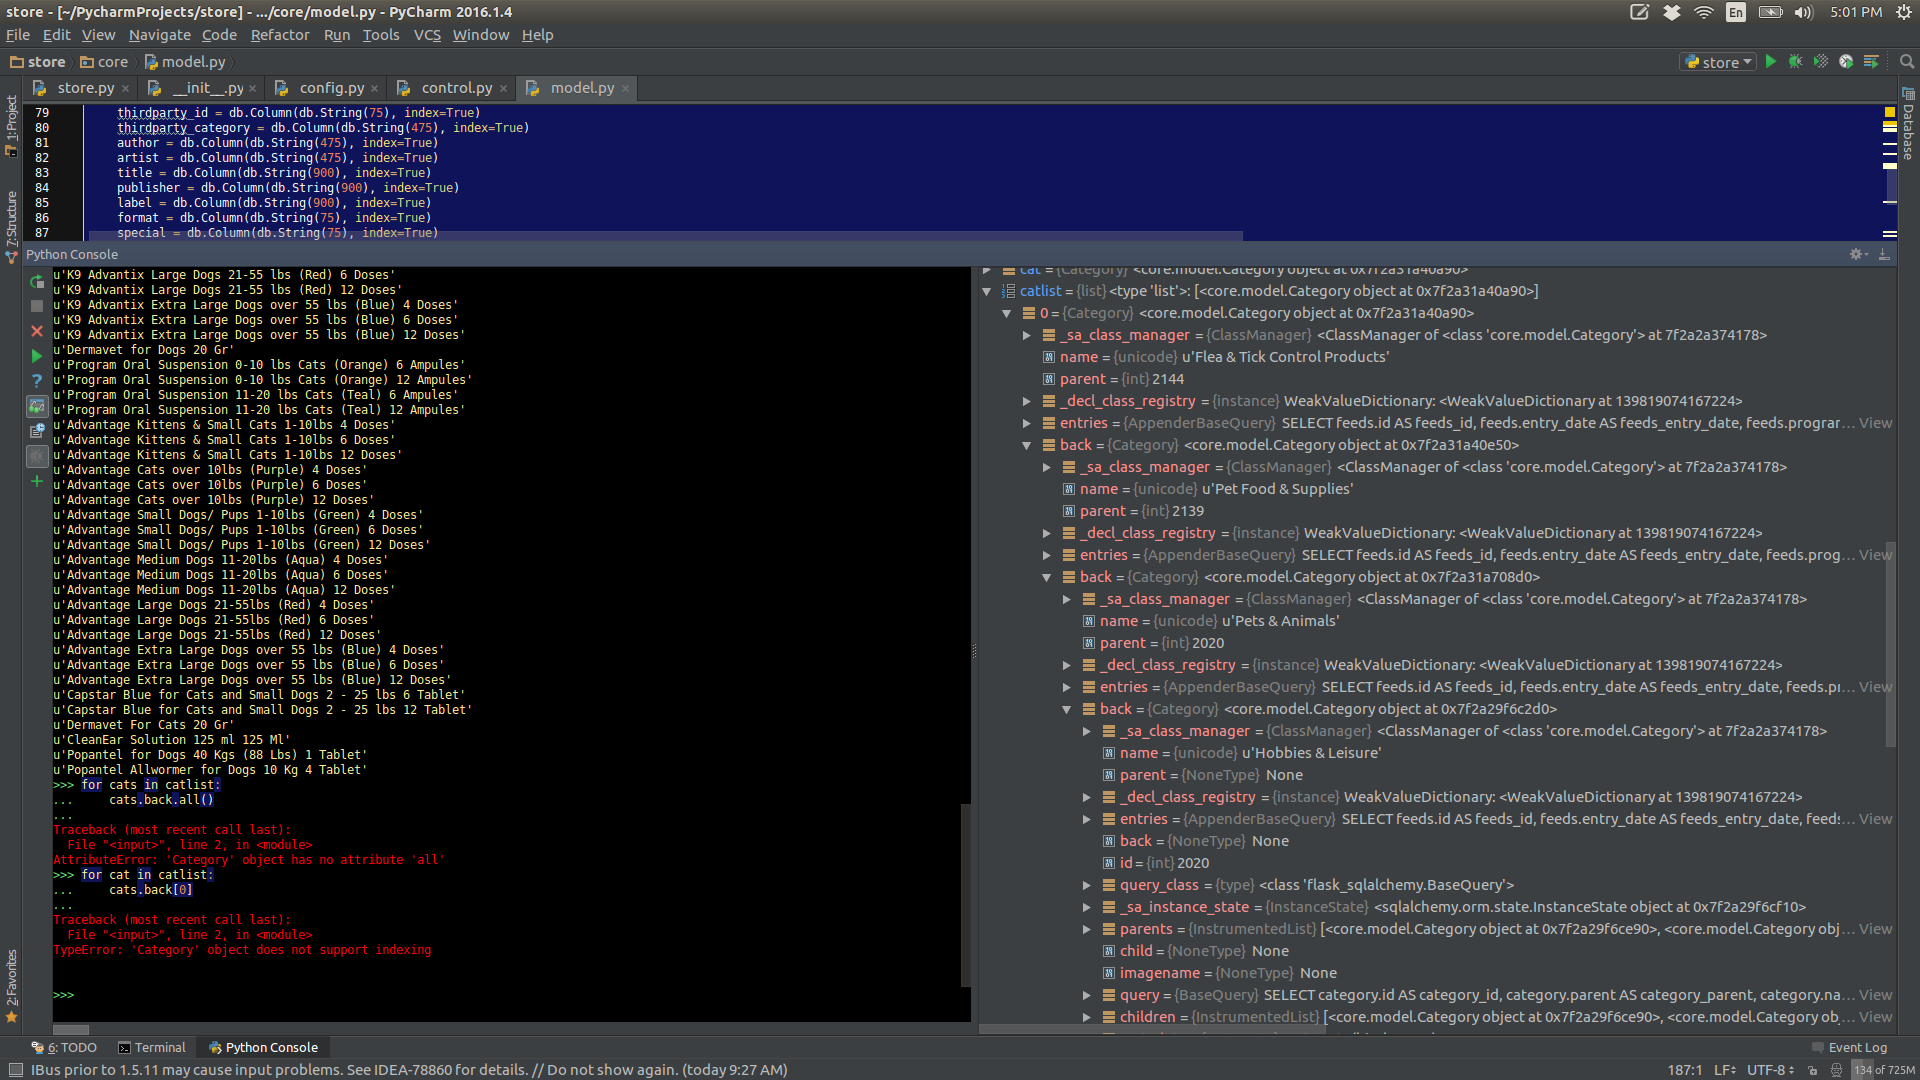Expand the query_class variable node
1920x1080 pixels.
click(1087, 885)
